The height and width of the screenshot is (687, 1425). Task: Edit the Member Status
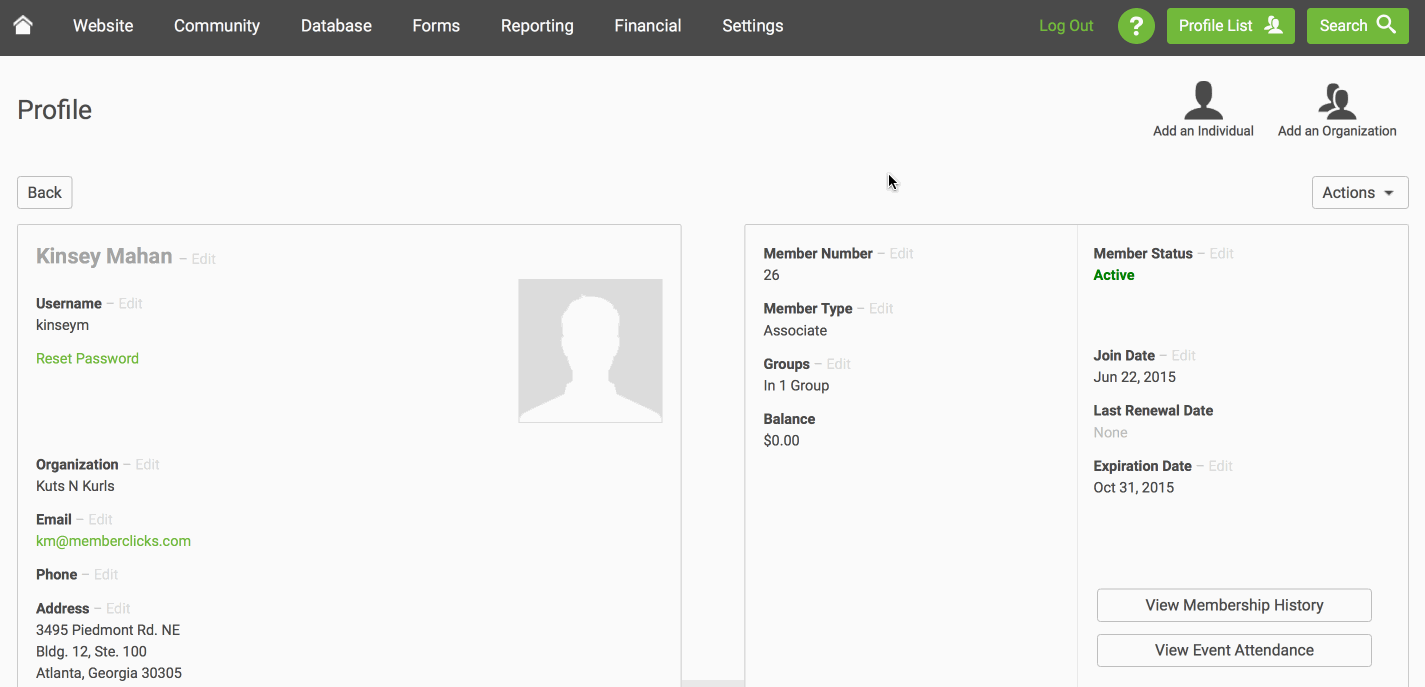tap(1221, 254)
